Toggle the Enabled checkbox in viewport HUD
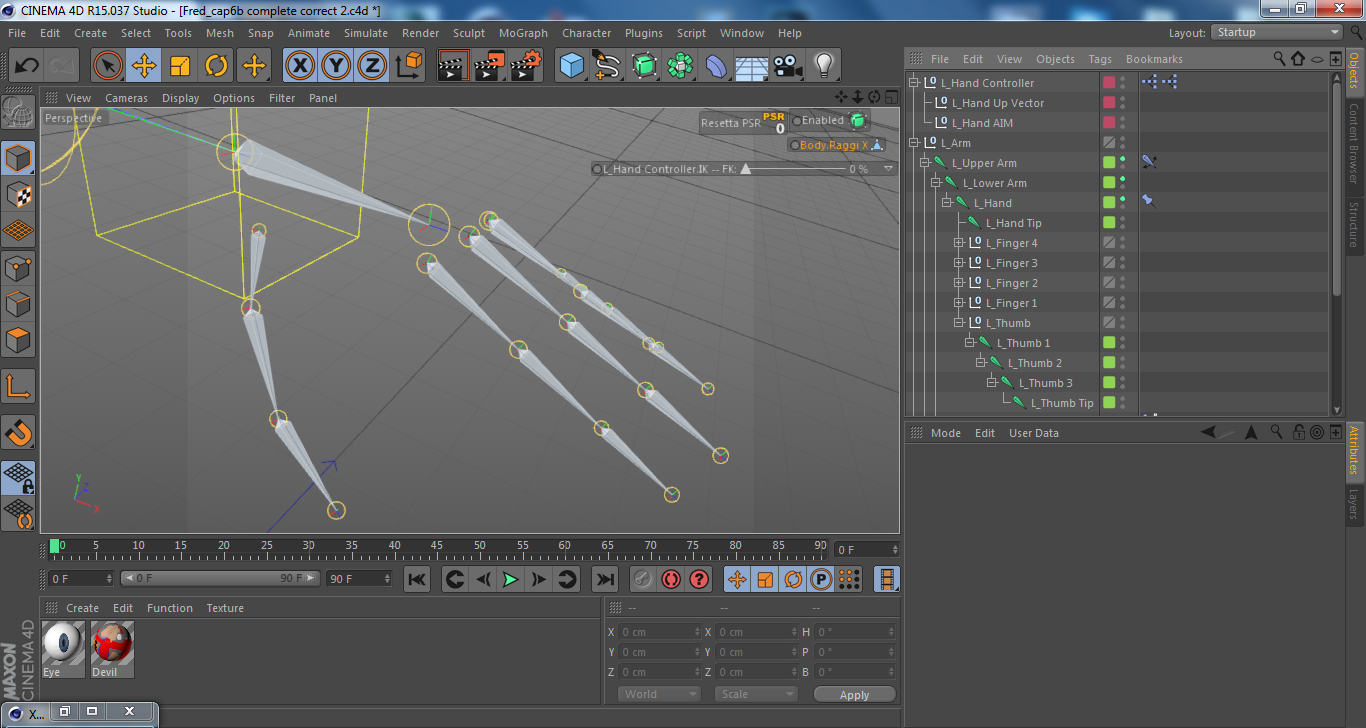This screenshot has width=1366, height=728. point(797,121)
